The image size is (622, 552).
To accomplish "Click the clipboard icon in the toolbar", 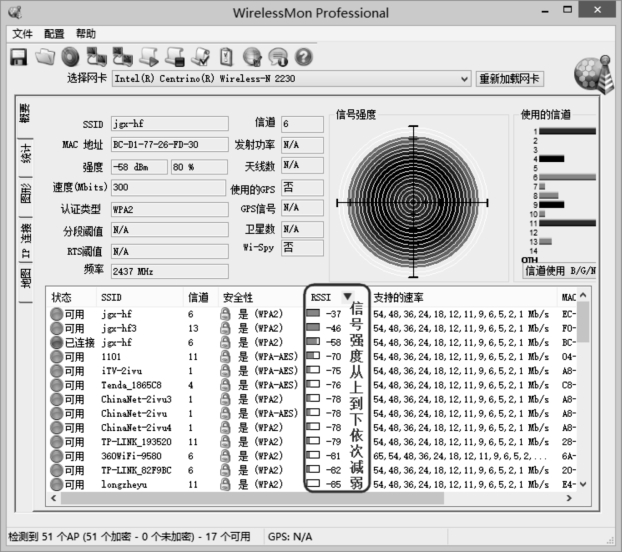I will coord(226,56).
